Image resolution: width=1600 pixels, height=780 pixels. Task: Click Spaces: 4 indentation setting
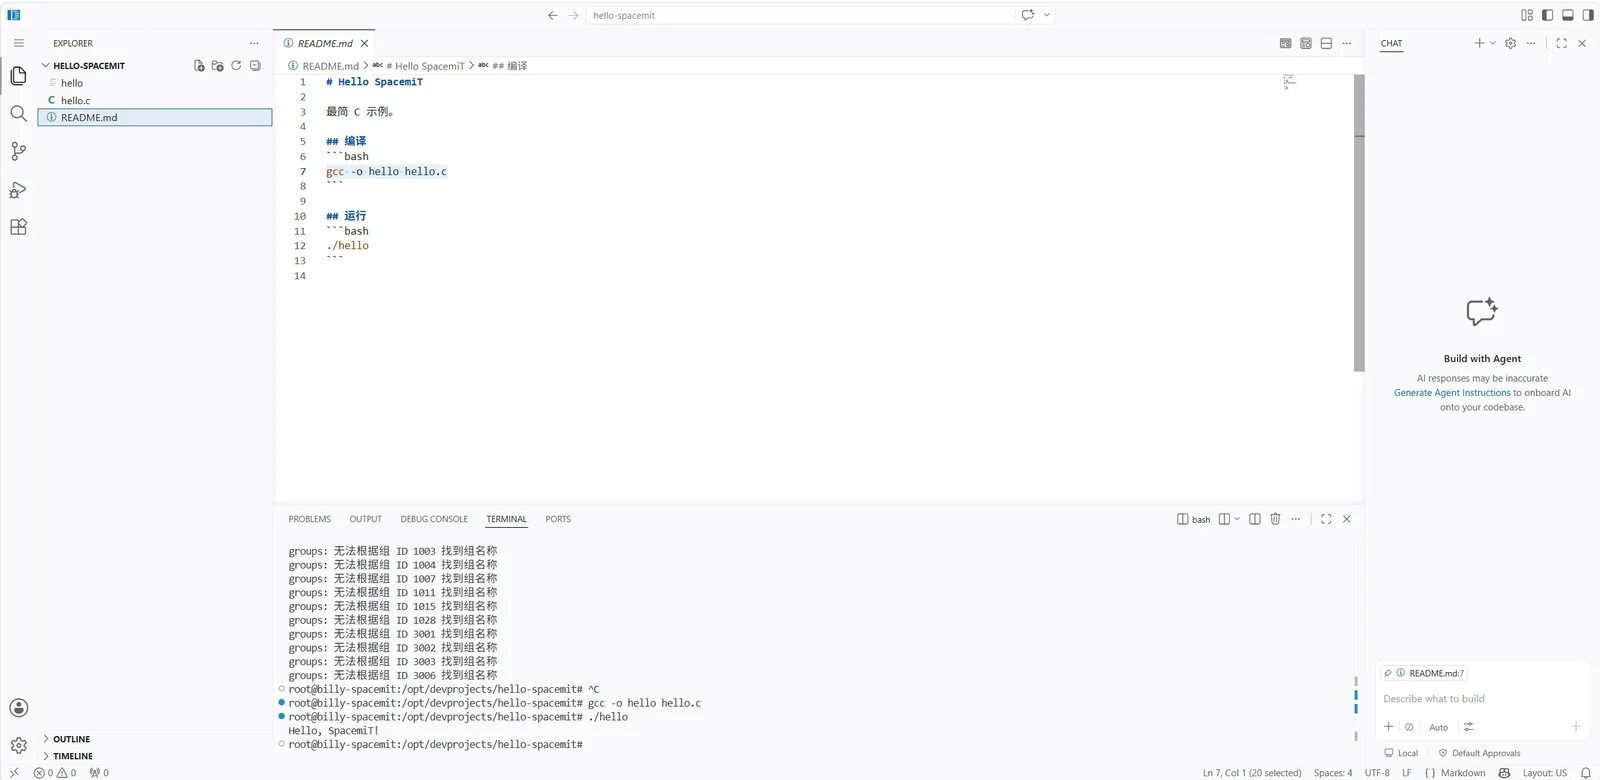click(x=1333, y=773)
